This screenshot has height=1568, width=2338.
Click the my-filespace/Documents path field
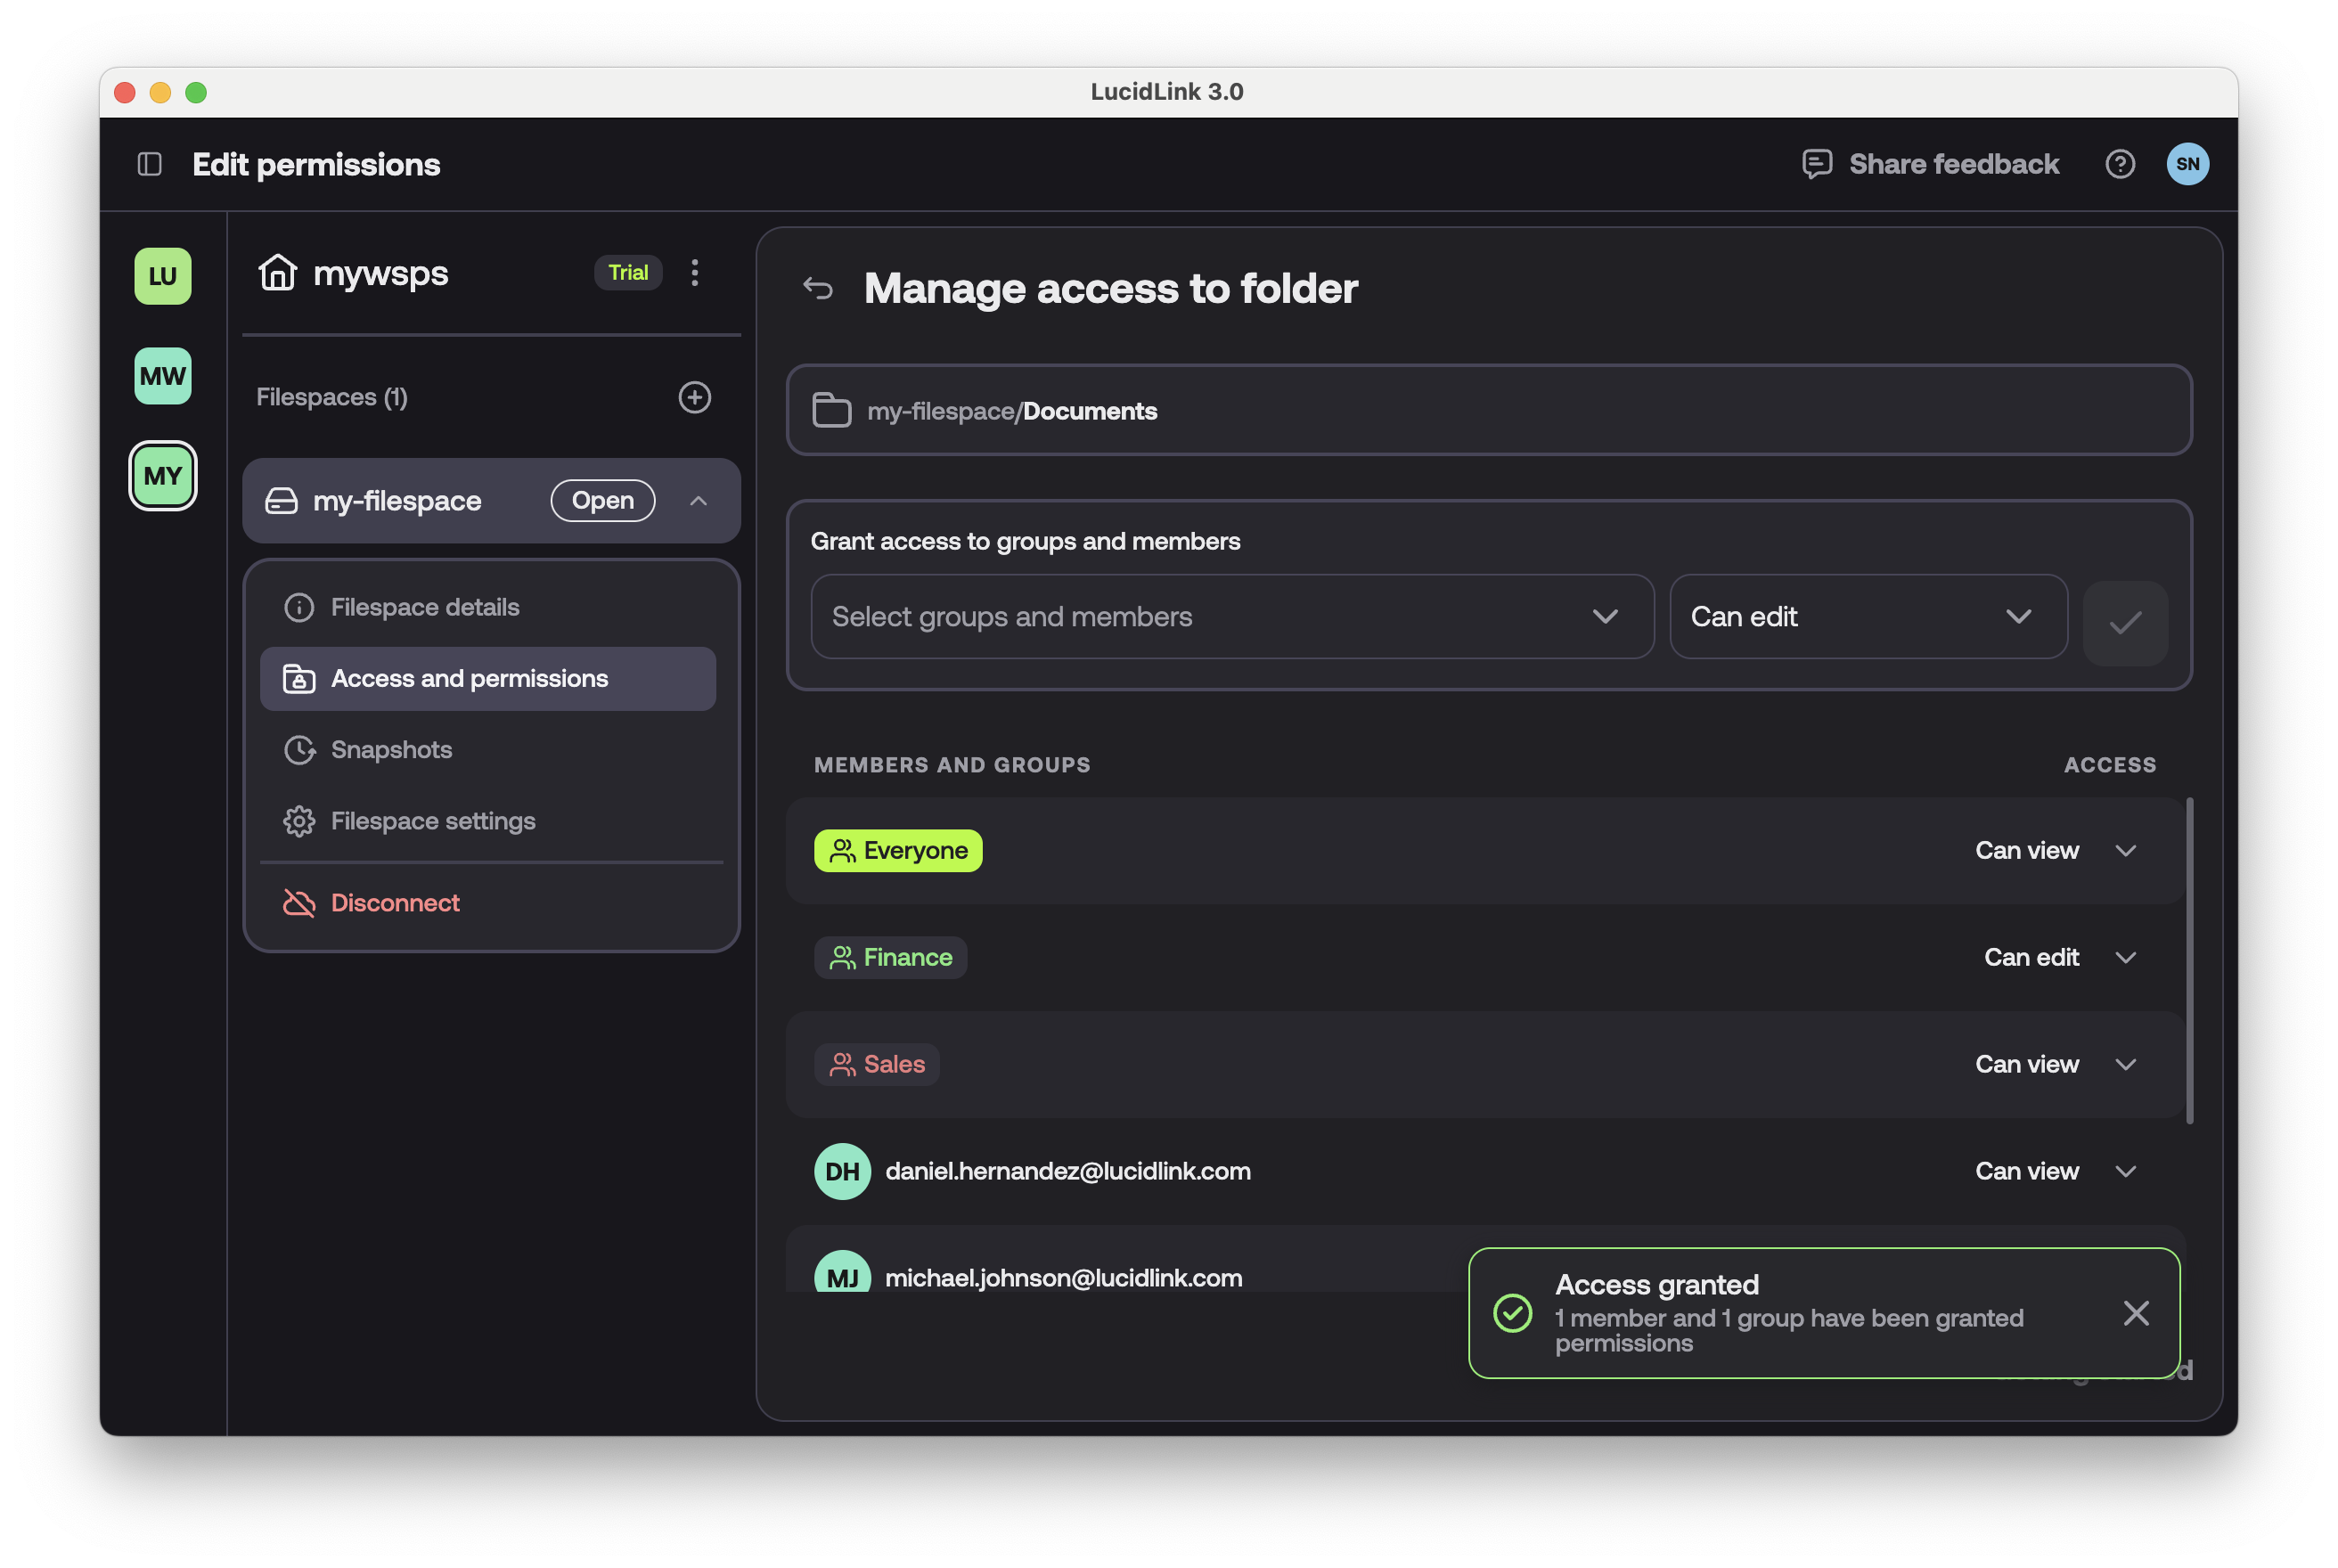(x=1489, y=410)
